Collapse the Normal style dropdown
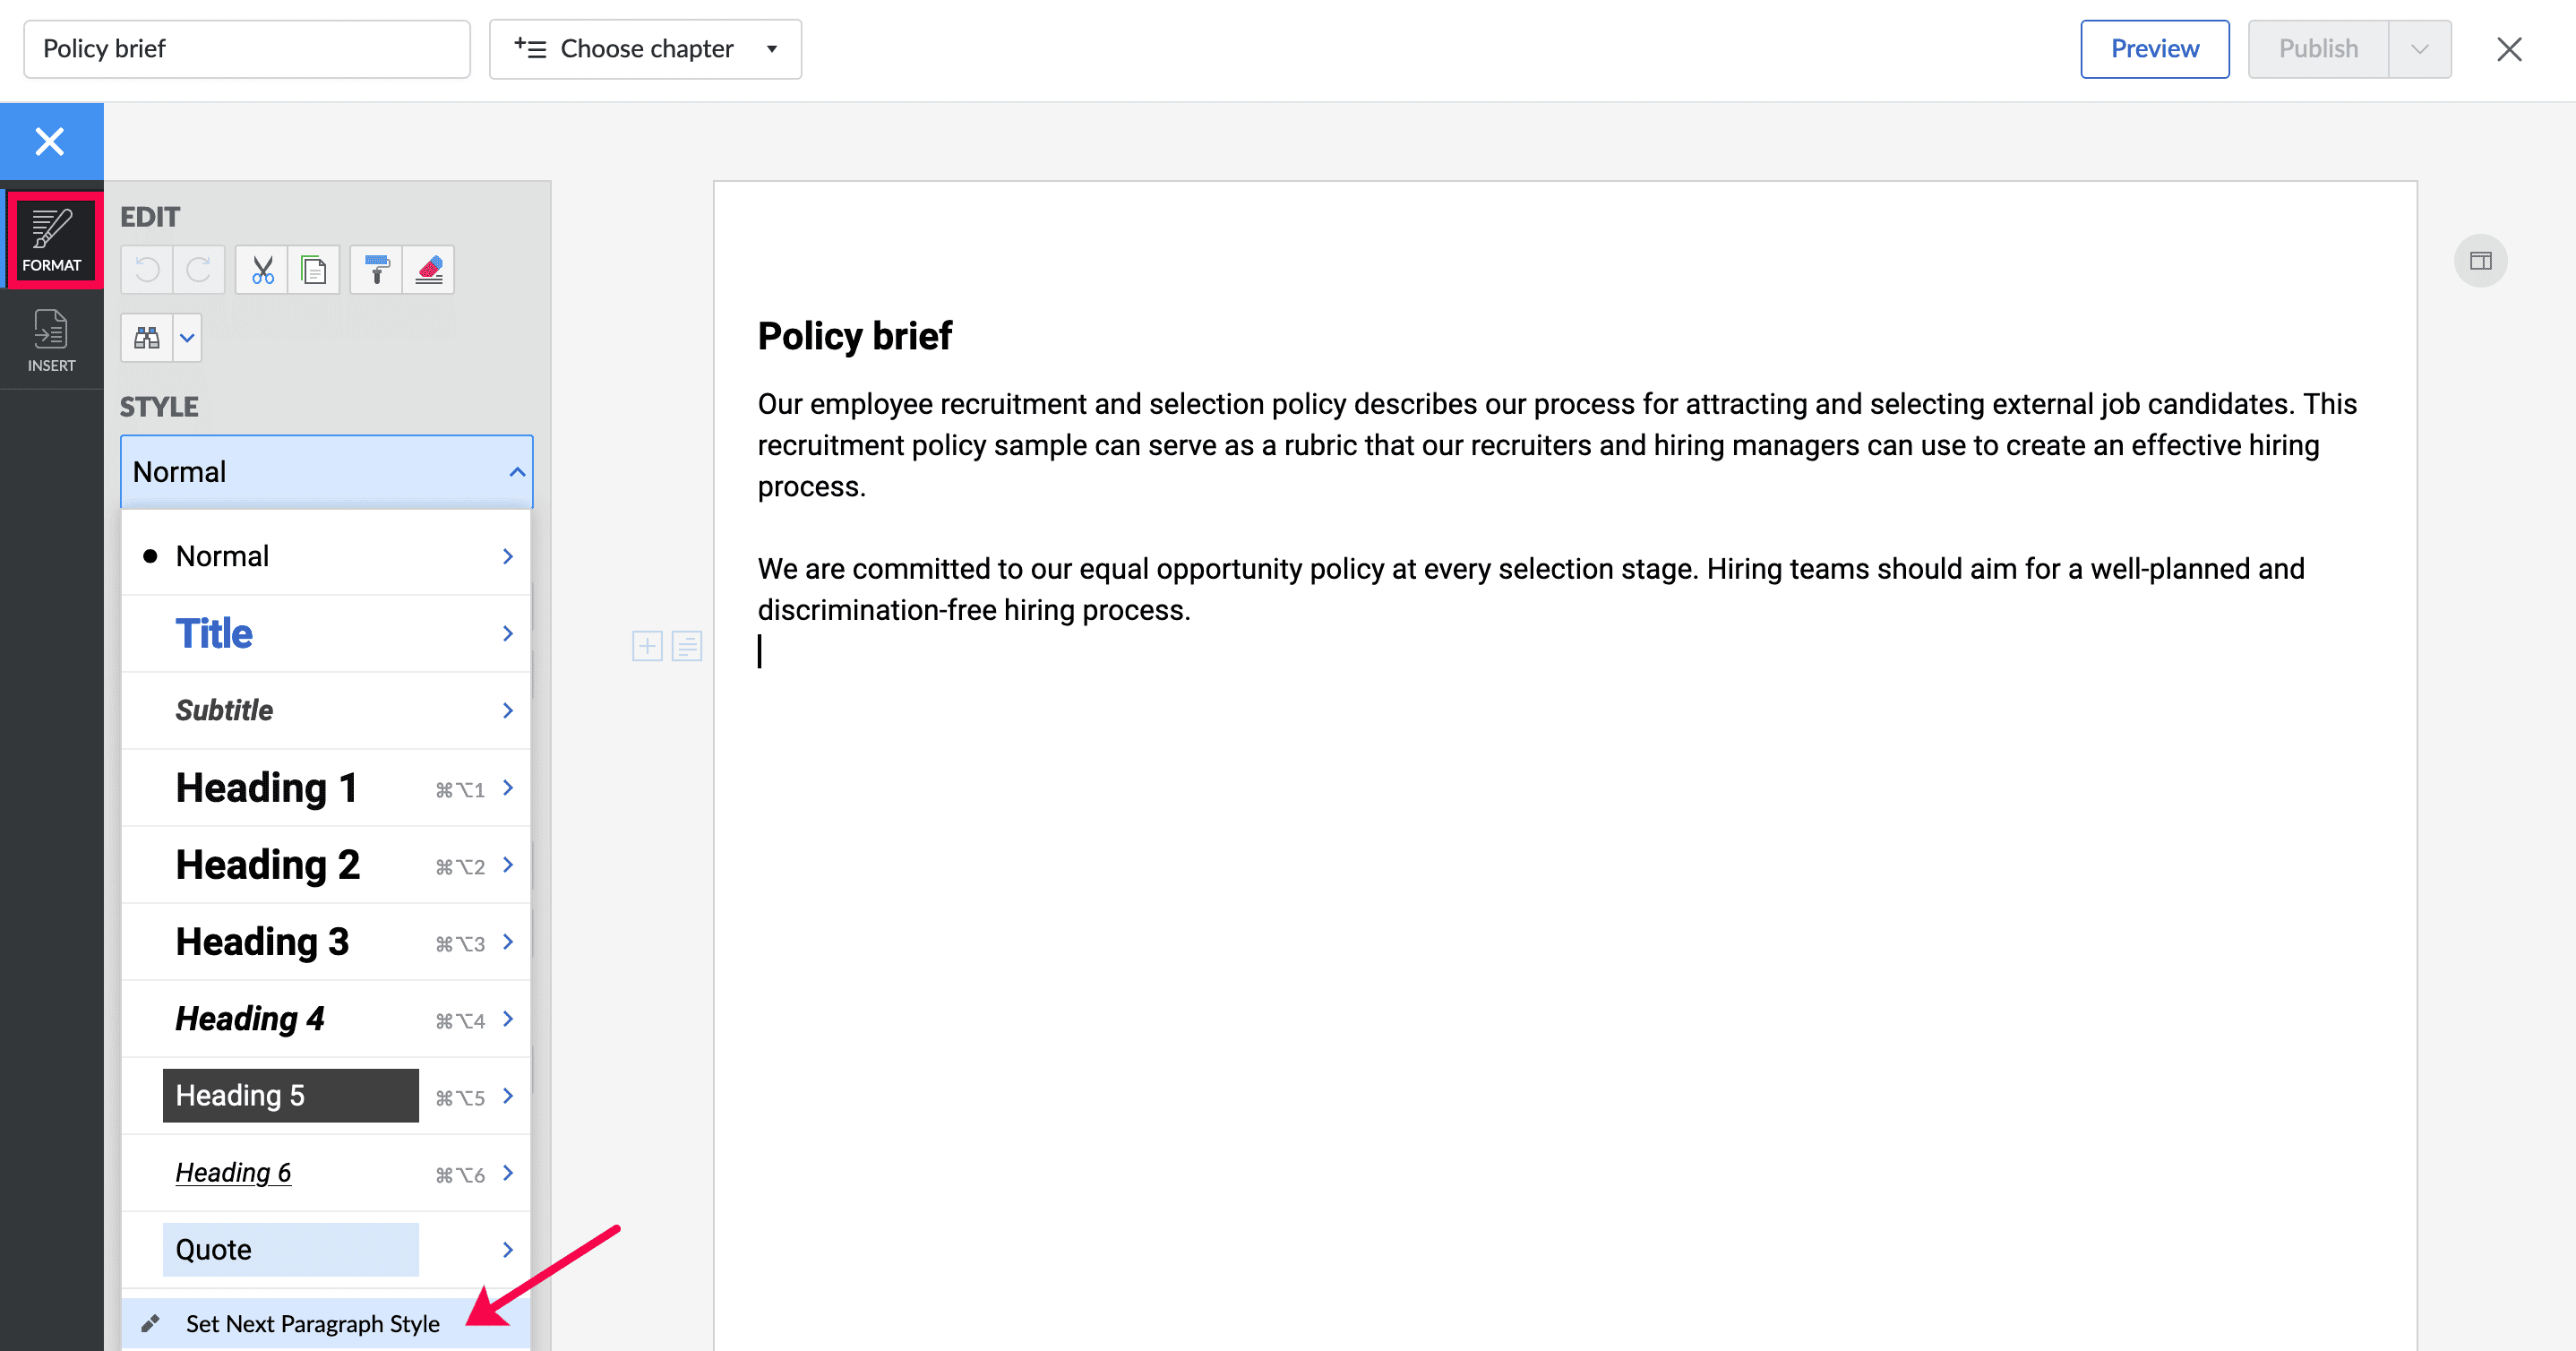This screenshot has width=2576, height=1351. click(516, 472)
